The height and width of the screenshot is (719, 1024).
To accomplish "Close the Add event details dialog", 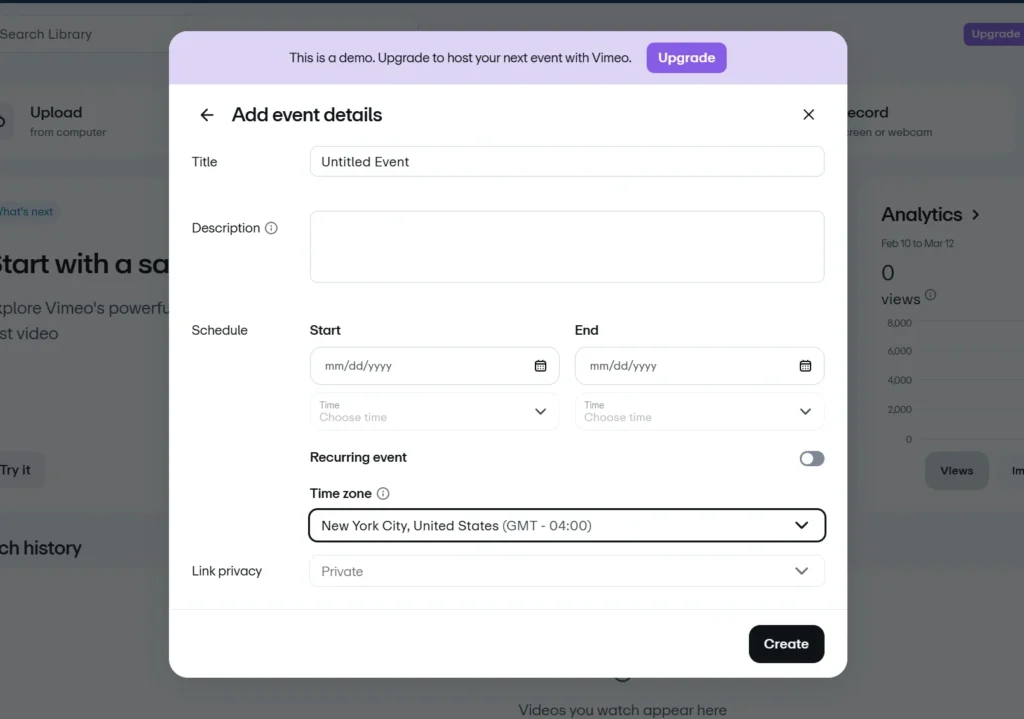I will click(808, 114).
